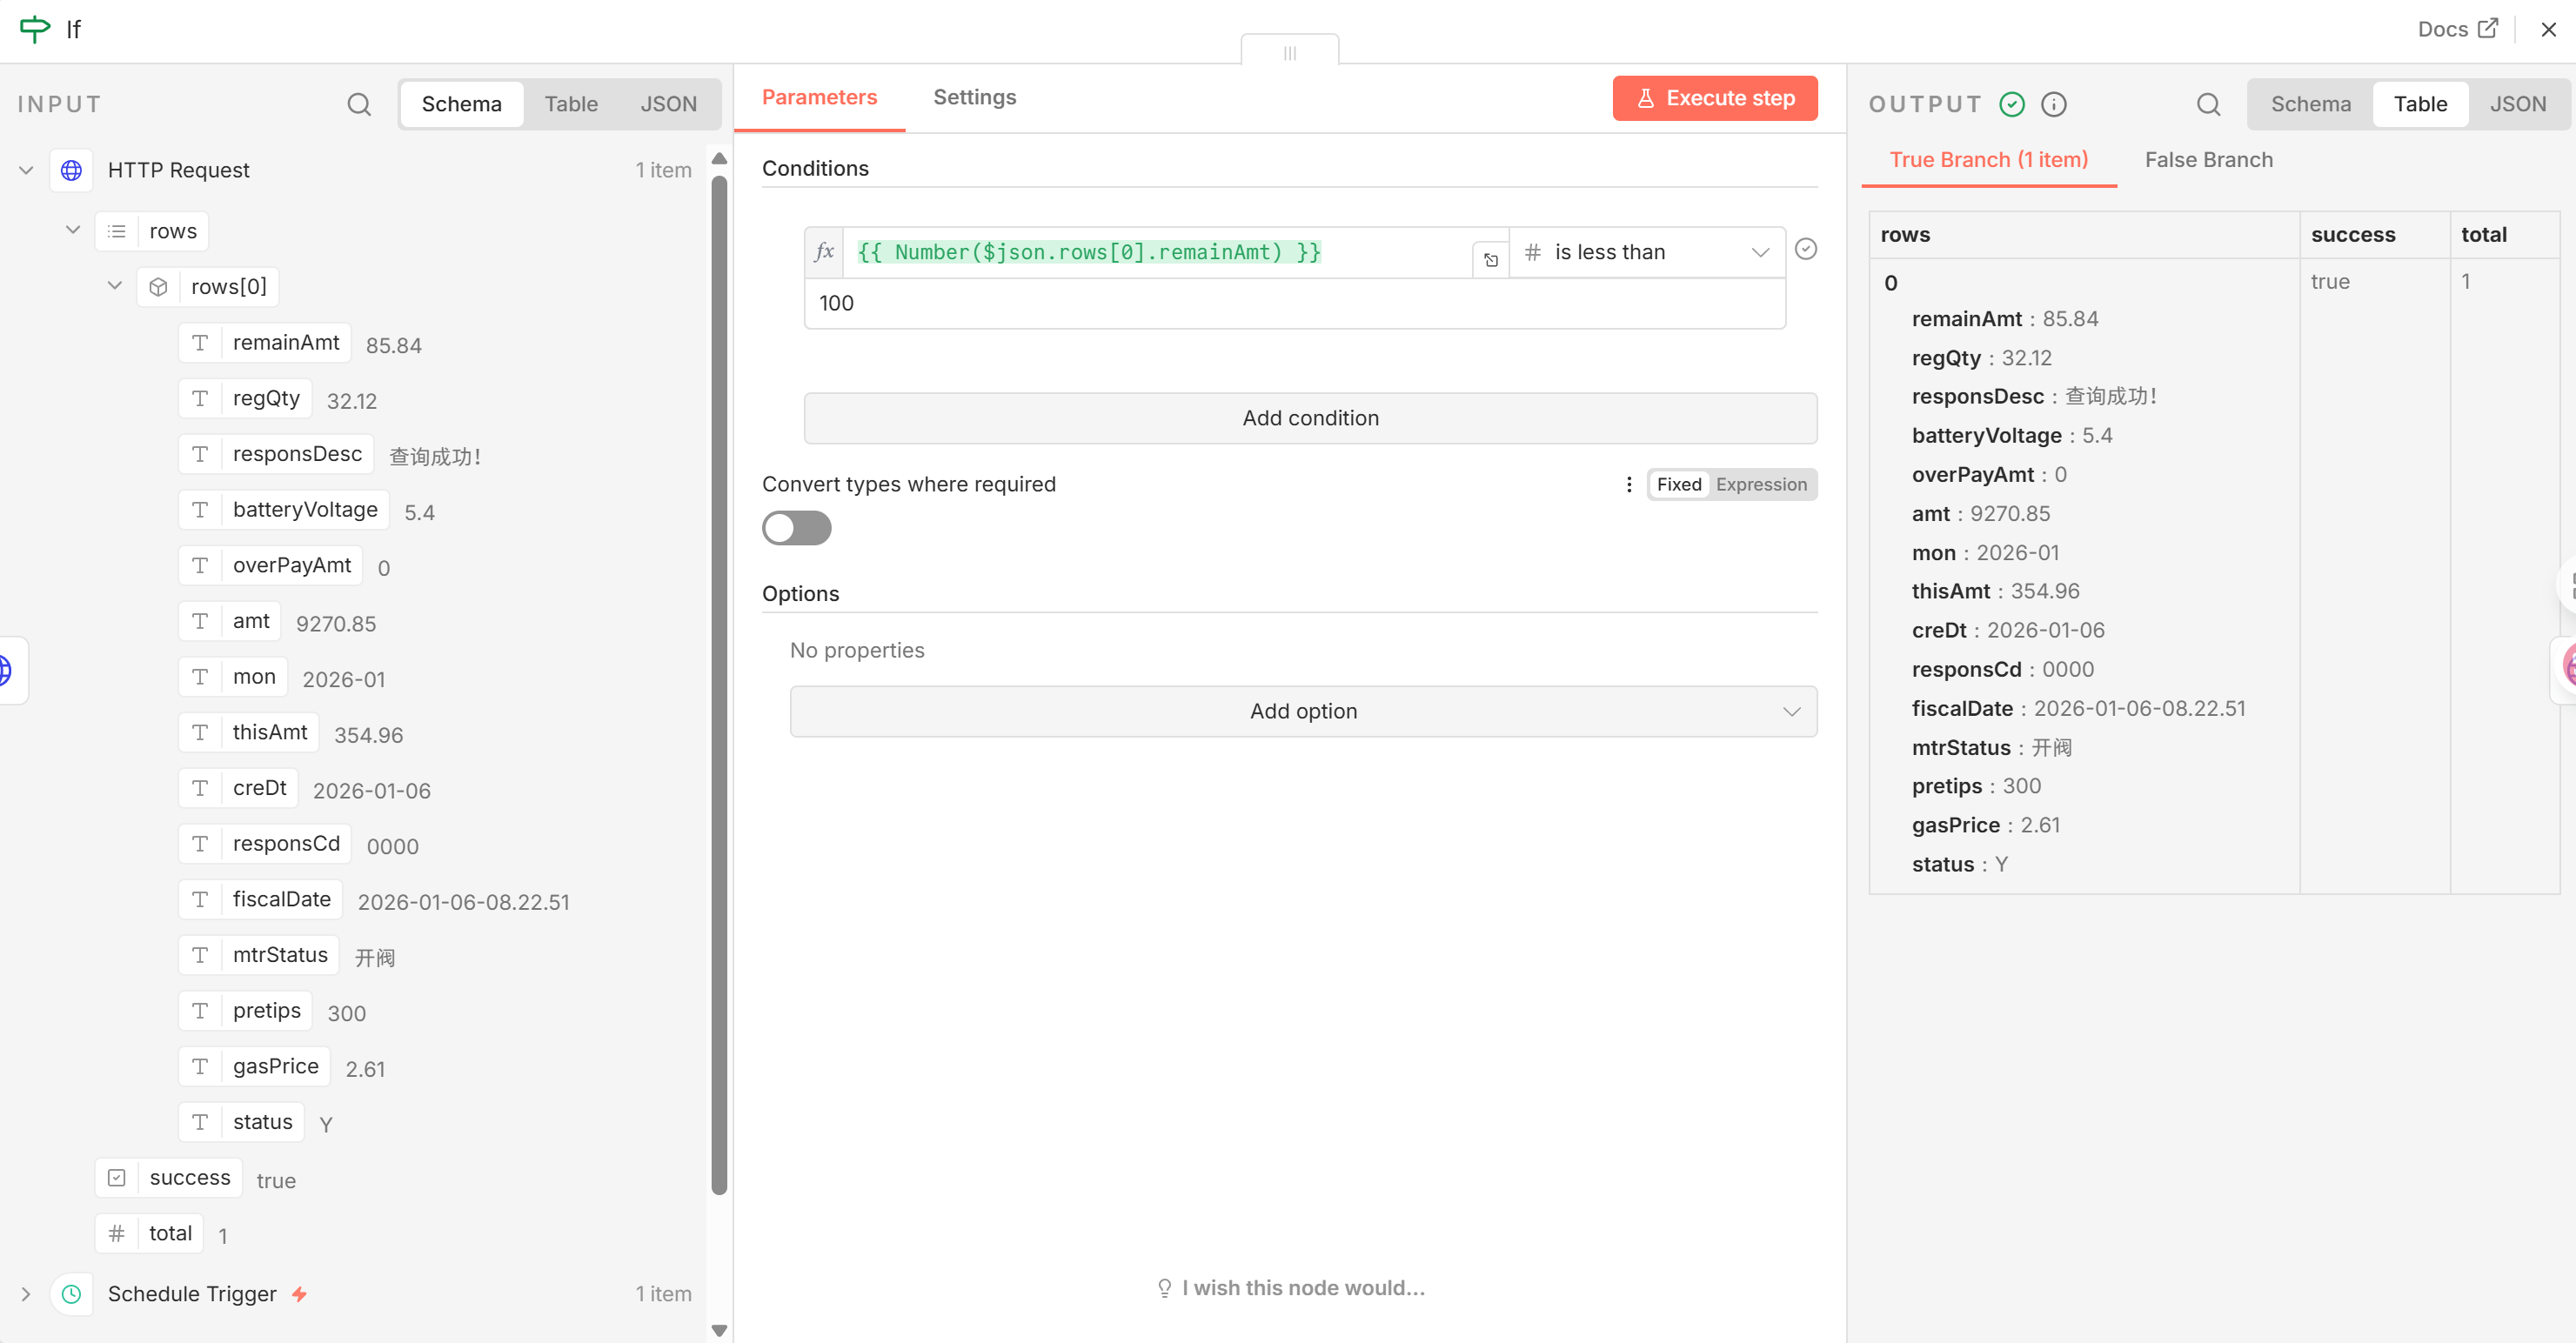
Task: Switch to the Settings tab
Action: click(974, 97)
